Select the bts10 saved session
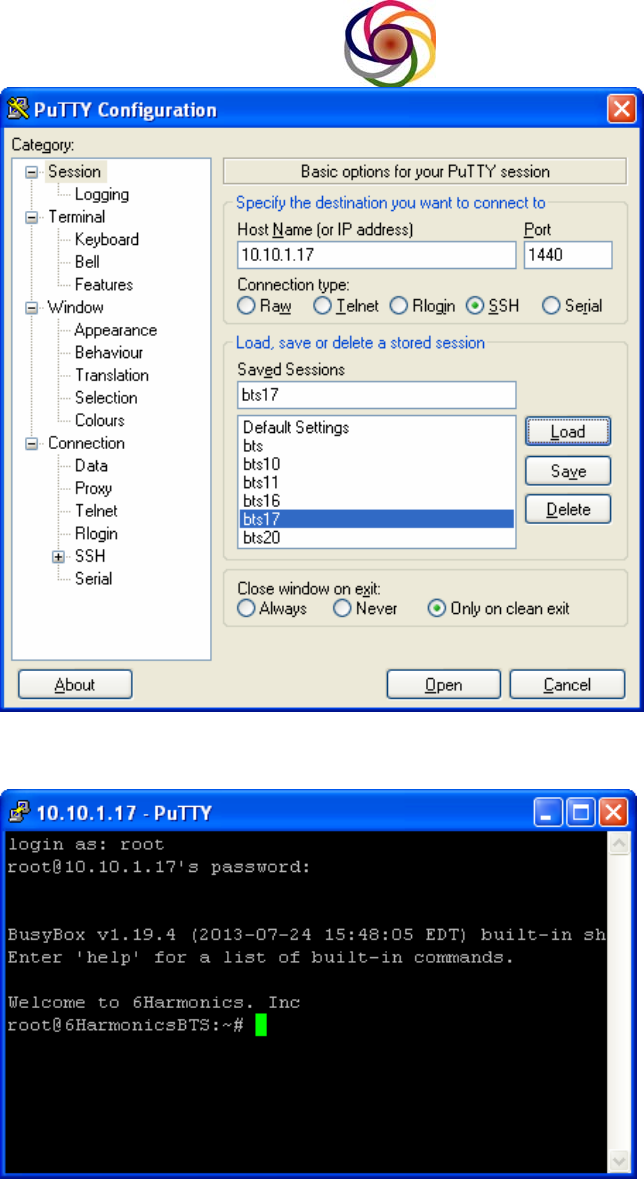 [x=377, y=464]
